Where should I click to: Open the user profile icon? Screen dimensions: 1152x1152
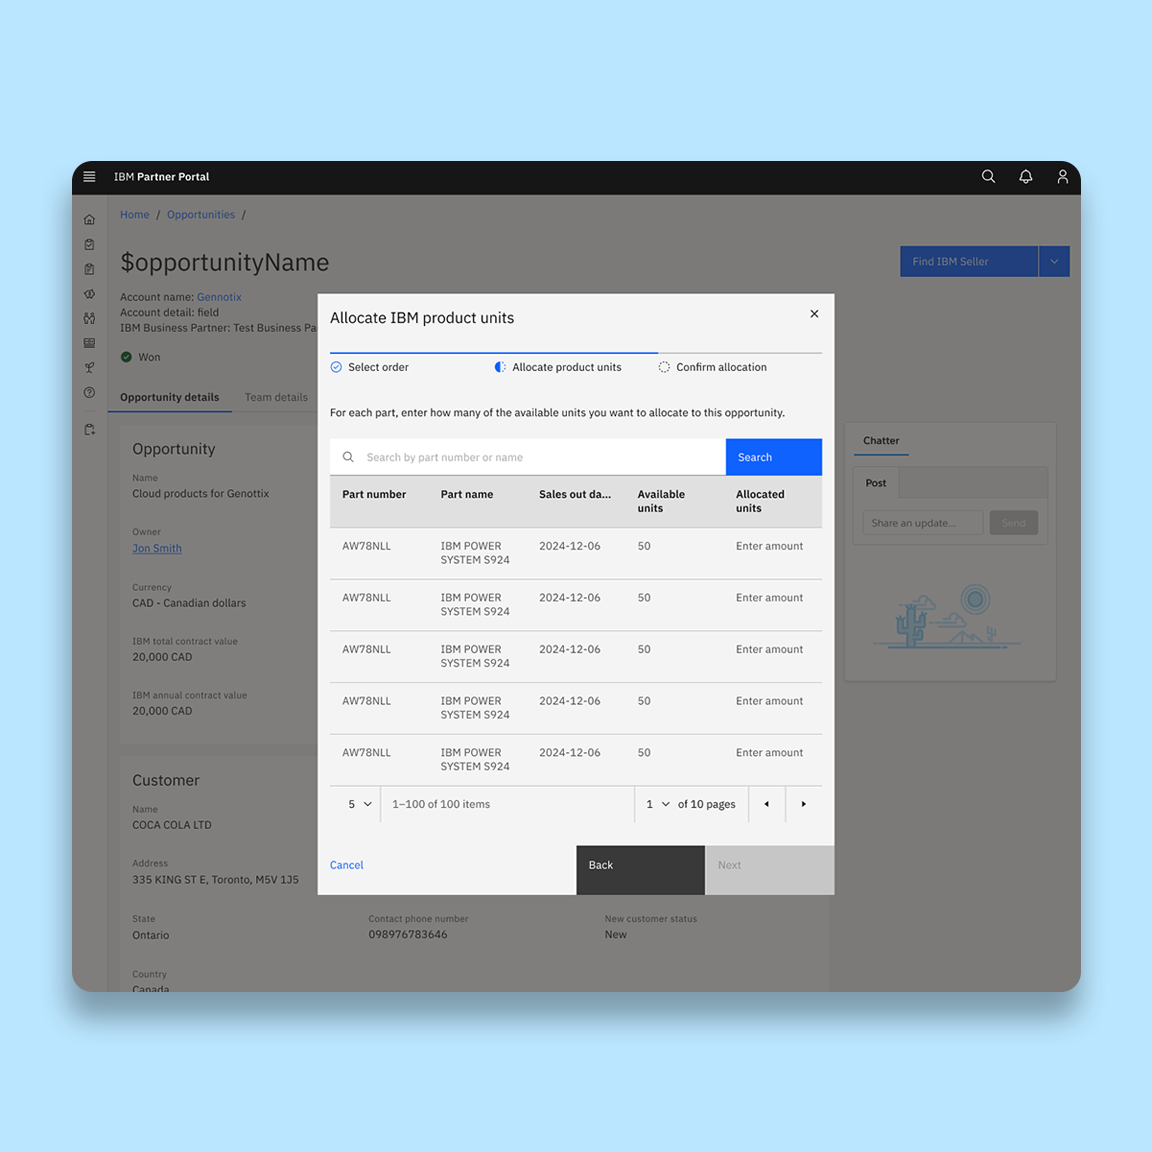[x=1062, y=177]
